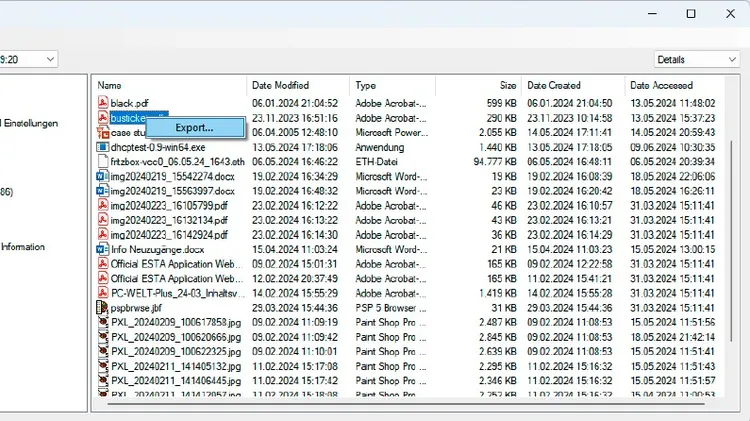The height and width of the screenshot is (421, 750).
Task: Click the 06.04.2005 12:48:10 modified date
Action: (295, 133)
